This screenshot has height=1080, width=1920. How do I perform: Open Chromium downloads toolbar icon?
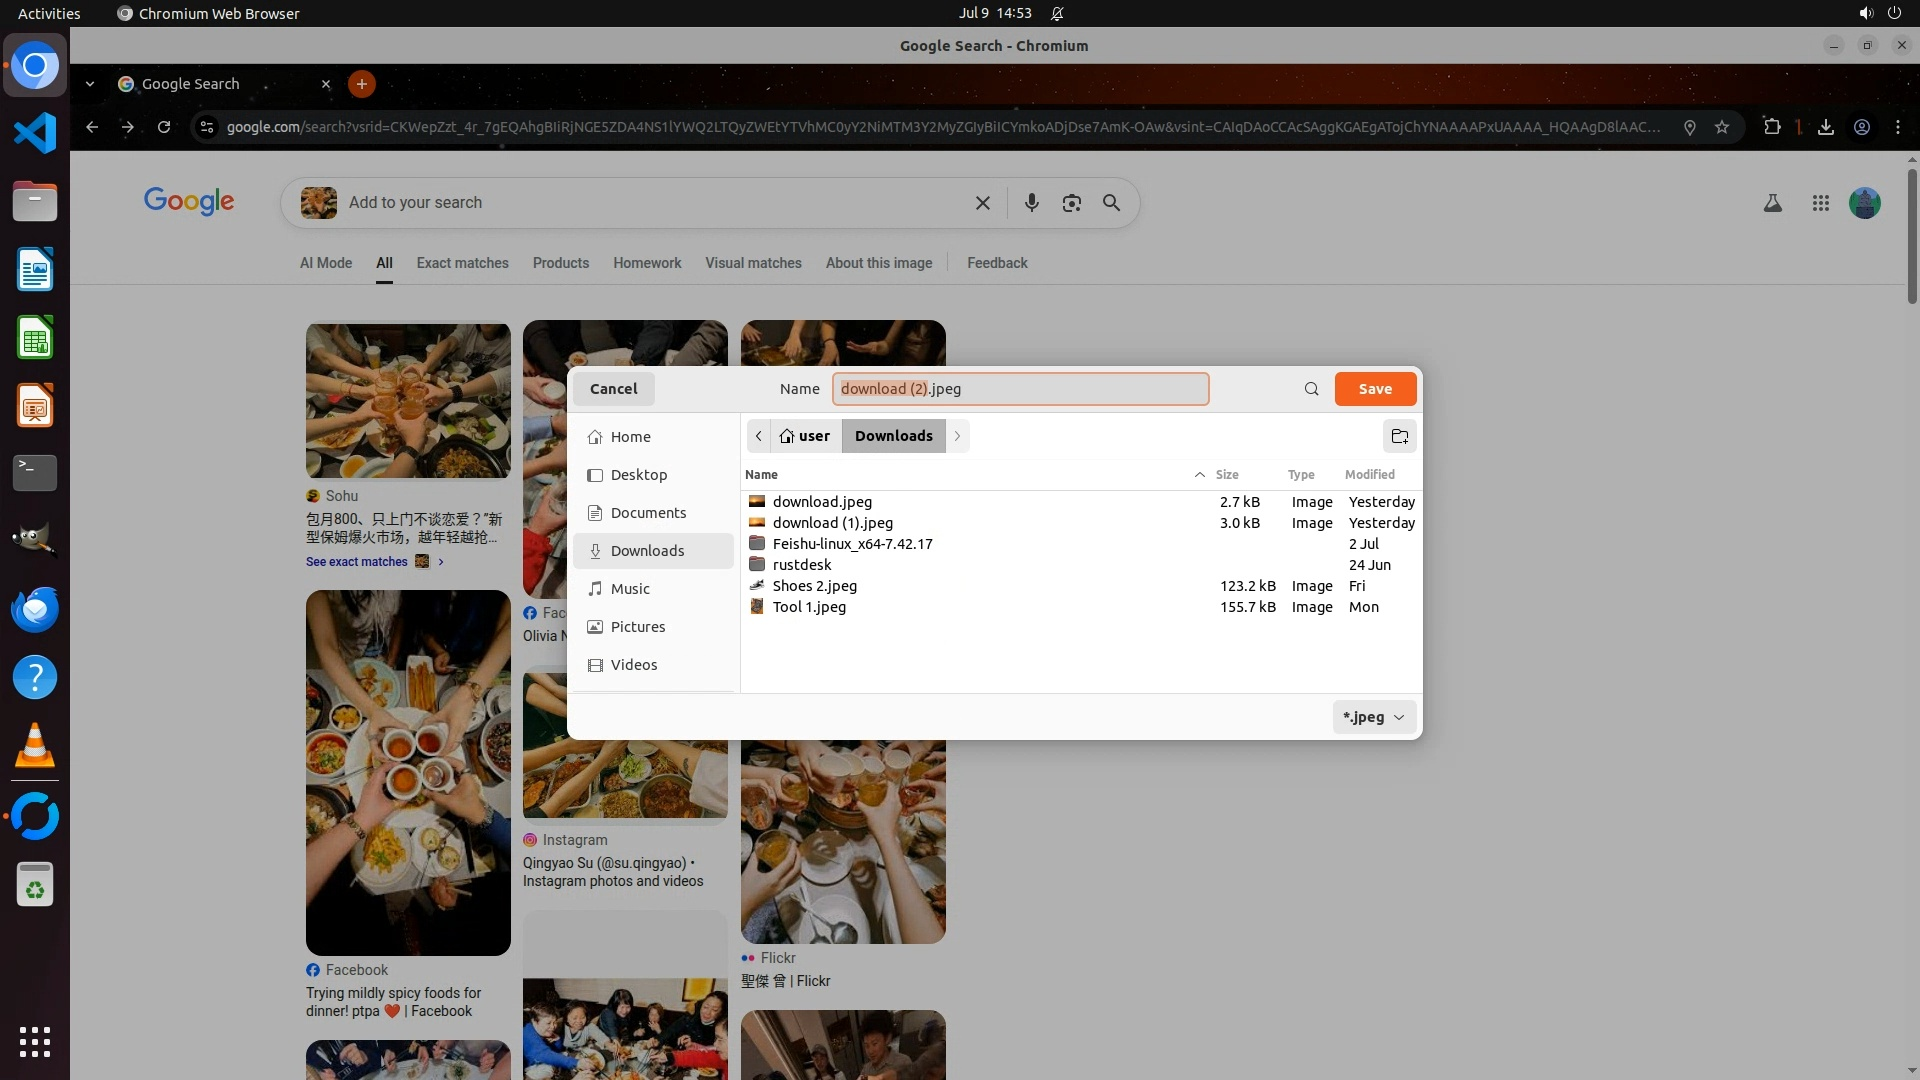1825,127
